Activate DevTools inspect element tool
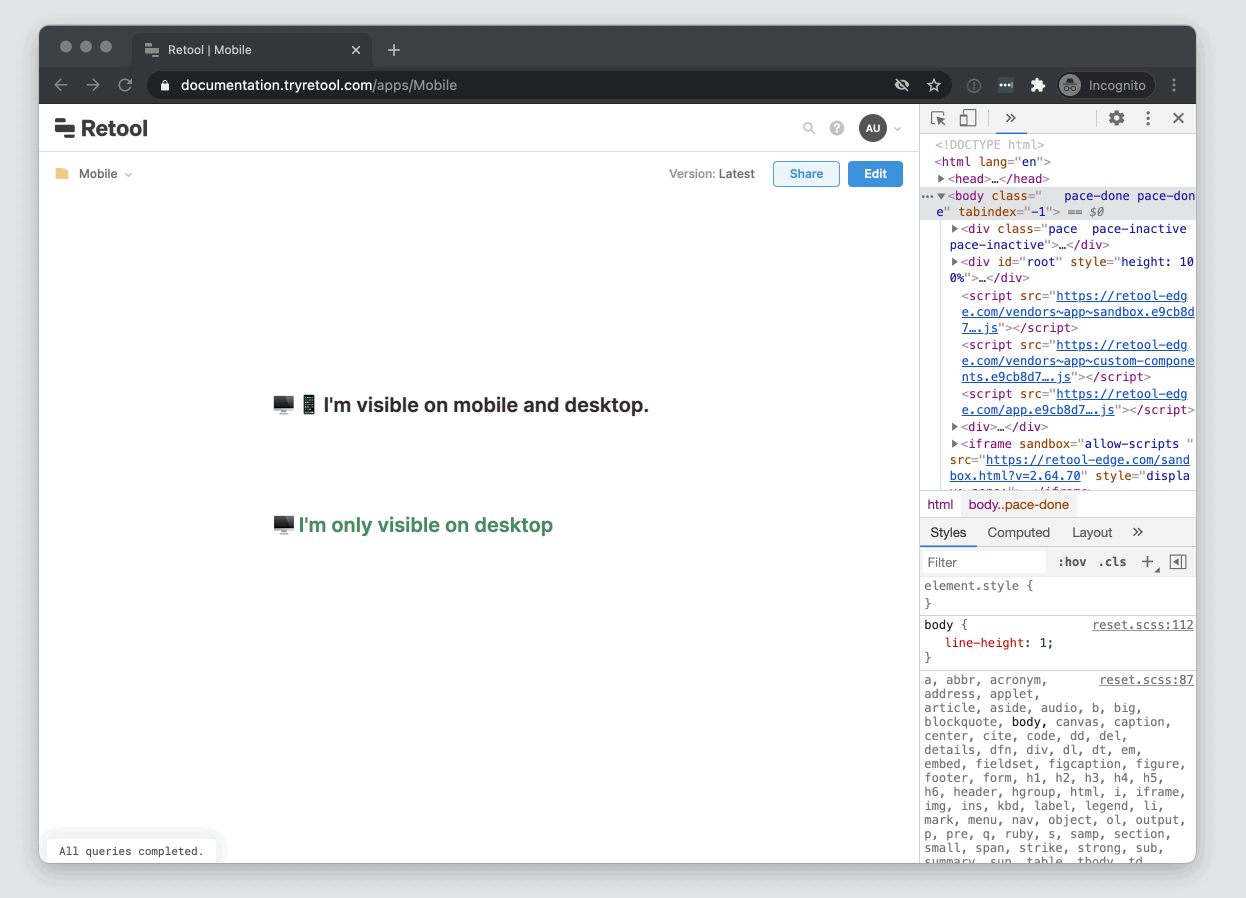The width and height of the screenshot is (1246, 898). point(938,118)
